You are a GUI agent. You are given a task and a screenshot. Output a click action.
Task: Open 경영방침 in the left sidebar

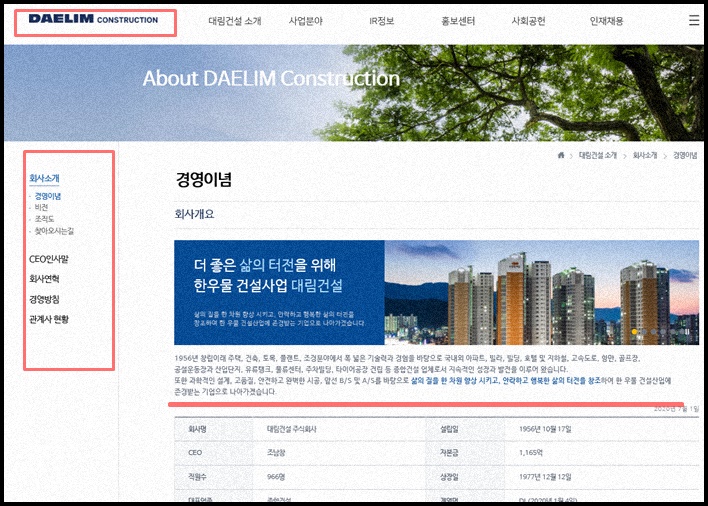[44, 299]
